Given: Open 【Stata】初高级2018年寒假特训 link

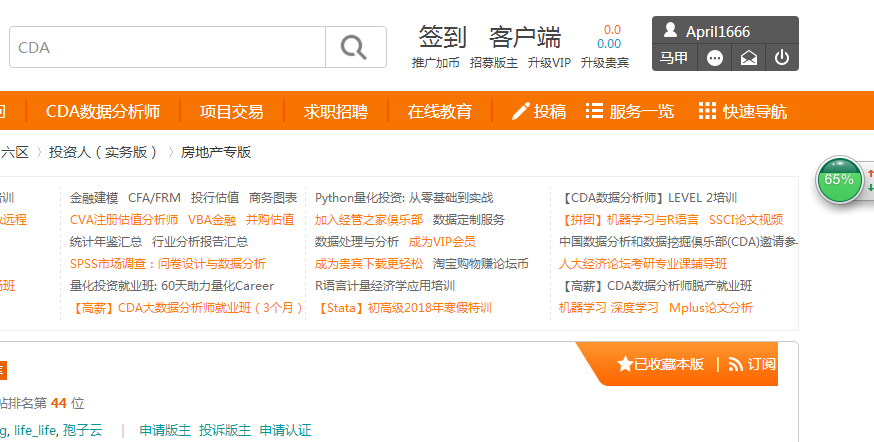Looking at the screenshot, I should coord(404,308).
